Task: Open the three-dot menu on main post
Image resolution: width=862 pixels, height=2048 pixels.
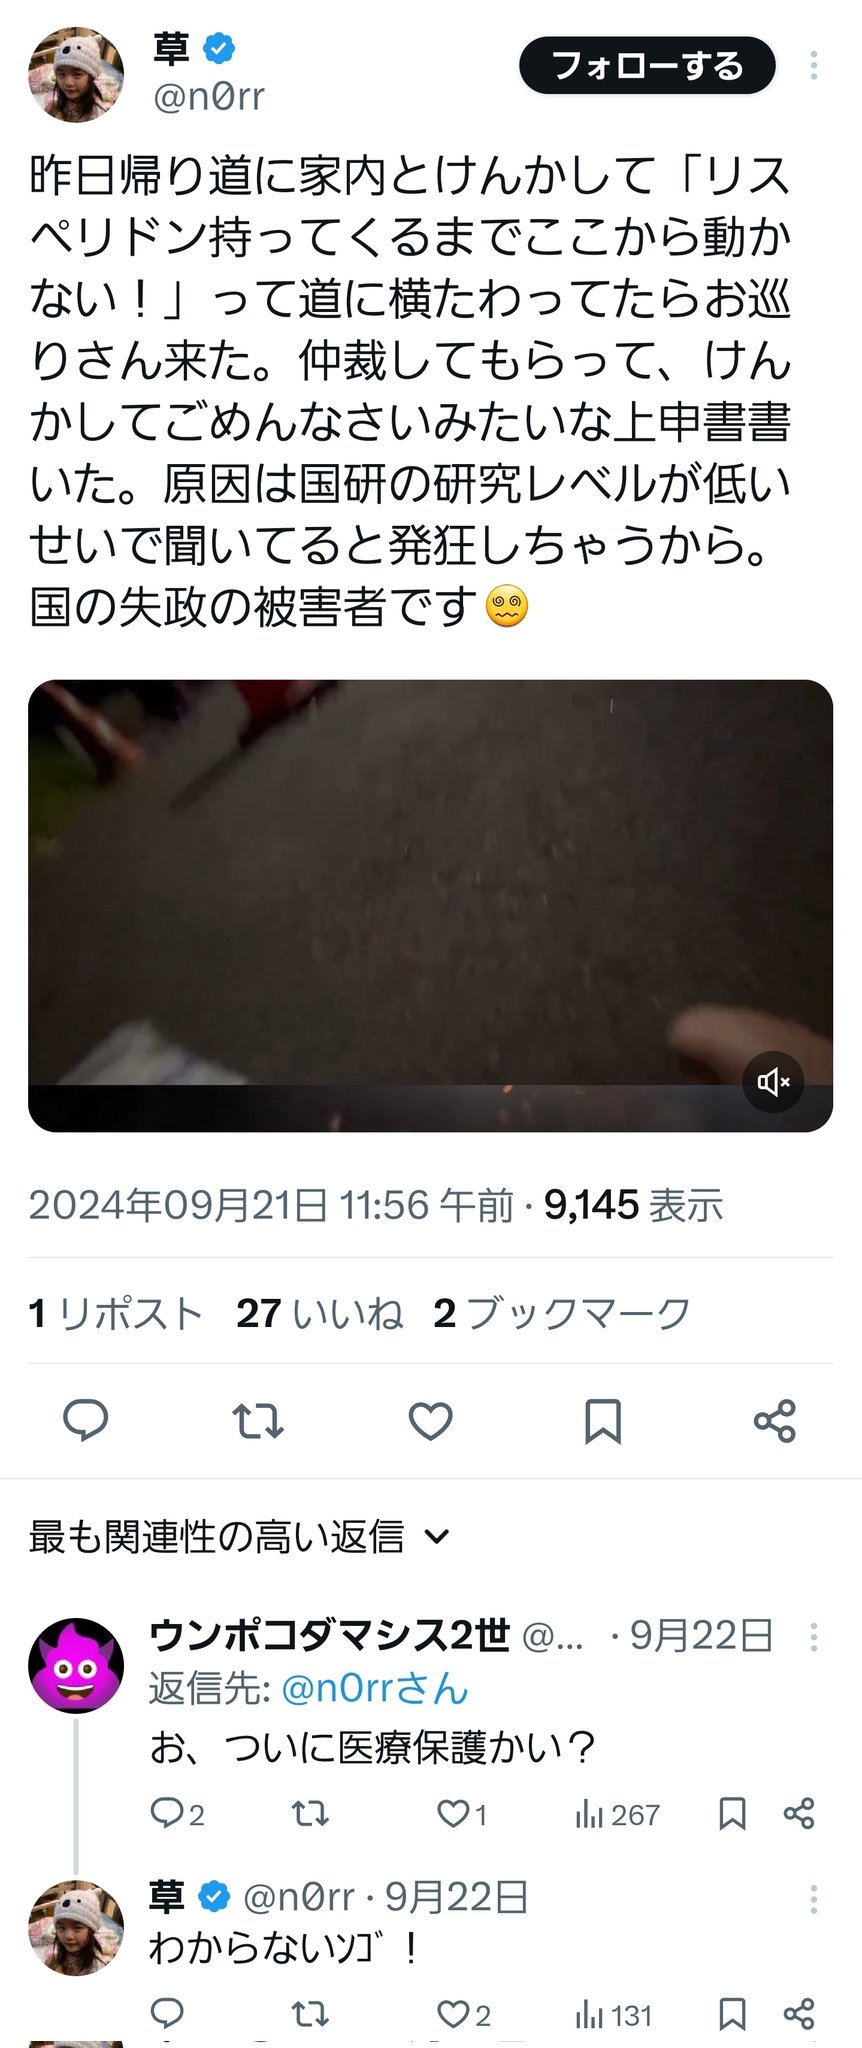Action: pos(814,66)
